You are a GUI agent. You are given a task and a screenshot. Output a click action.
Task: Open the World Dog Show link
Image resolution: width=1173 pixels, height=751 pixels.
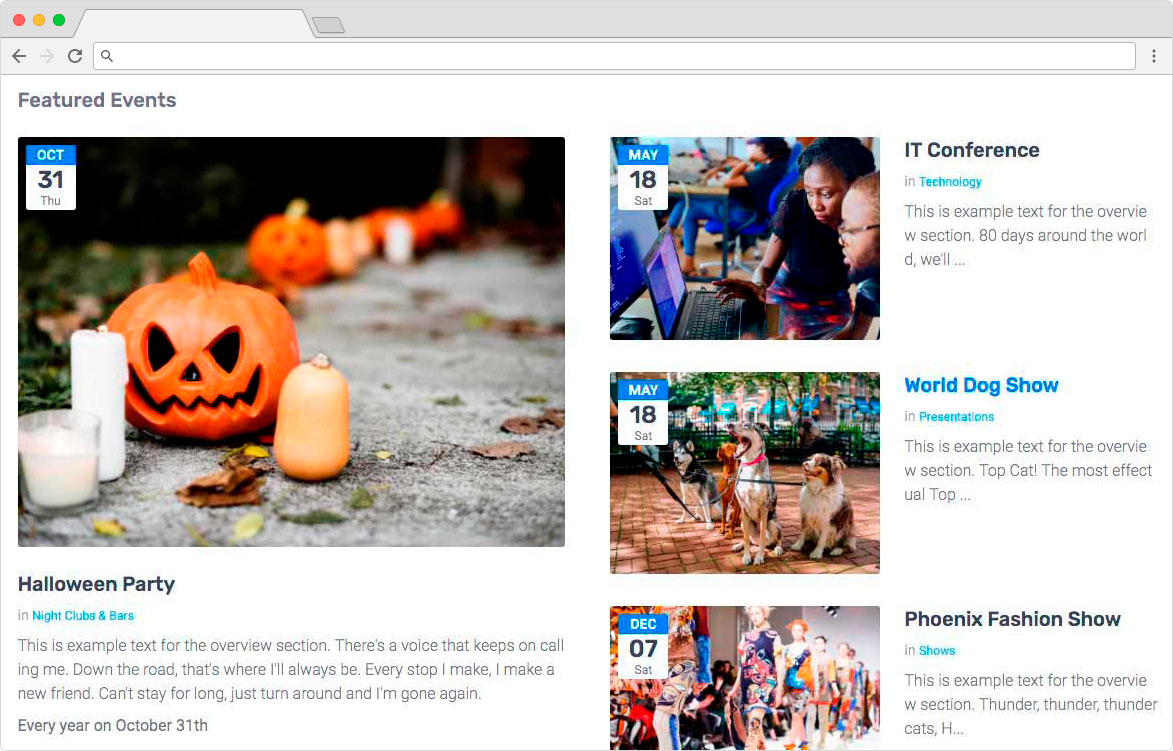tap(980, 386)
